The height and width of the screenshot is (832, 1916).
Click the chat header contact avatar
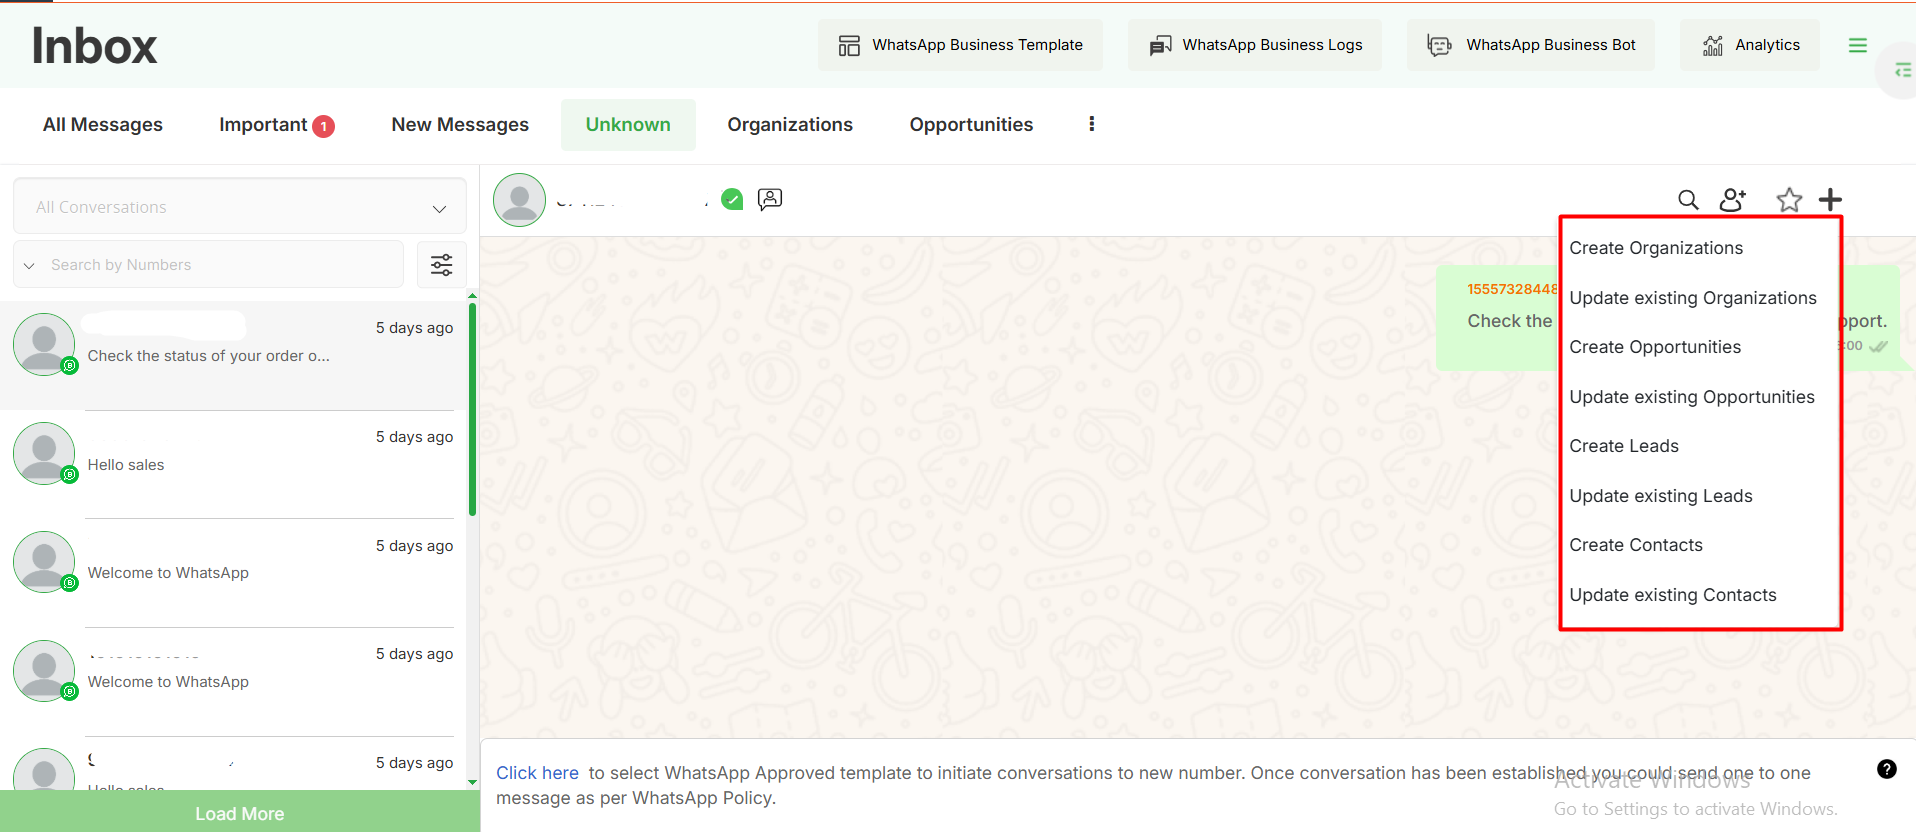[519, 200]
